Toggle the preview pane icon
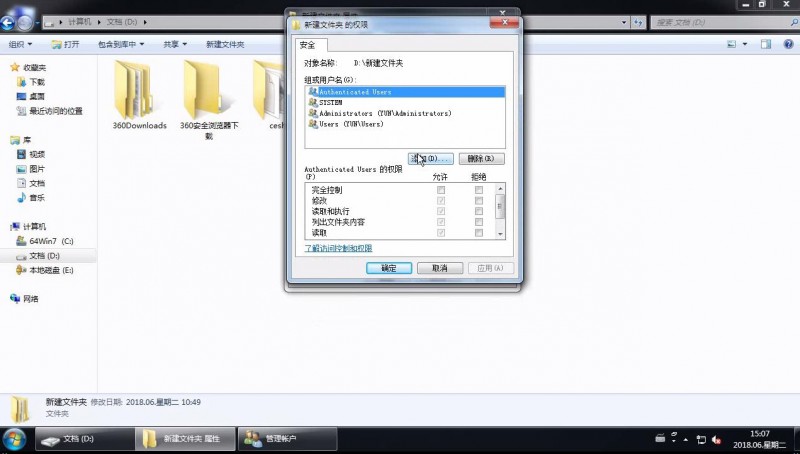 click(766, 44)
